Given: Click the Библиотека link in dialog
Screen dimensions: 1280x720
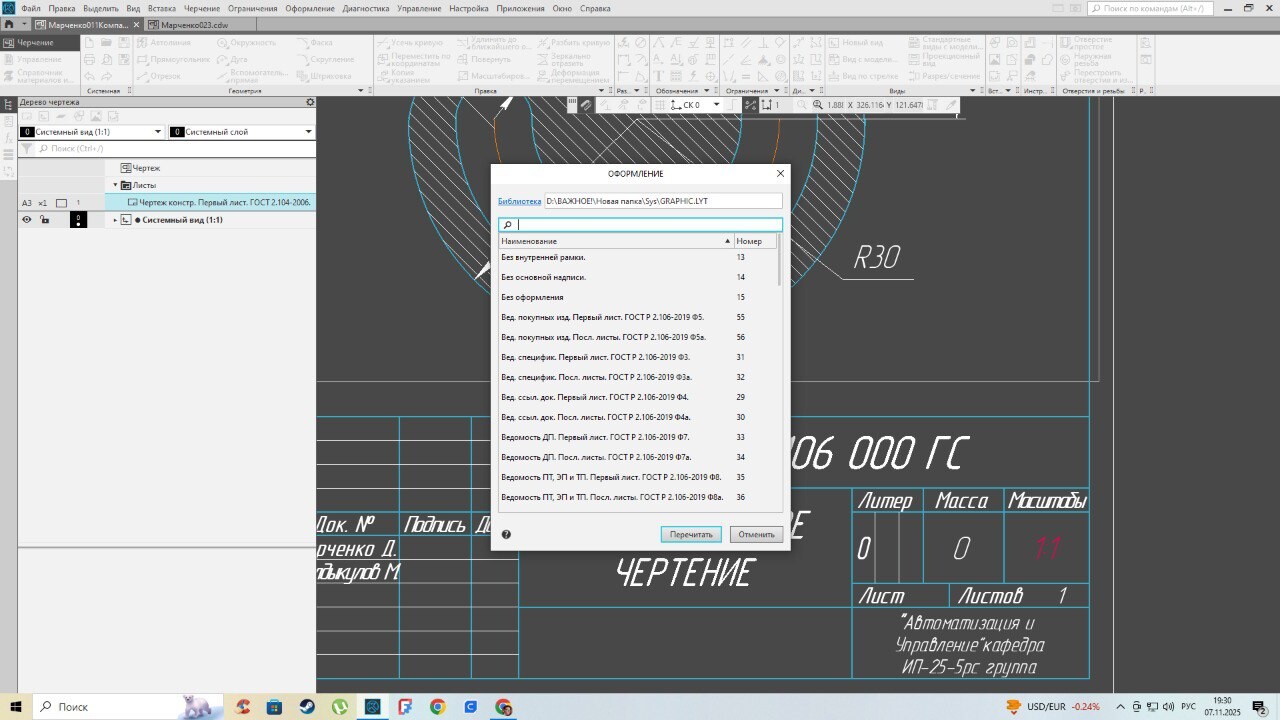Looking at the screenshot, I should pyautogui.click(x=519, y=201).
